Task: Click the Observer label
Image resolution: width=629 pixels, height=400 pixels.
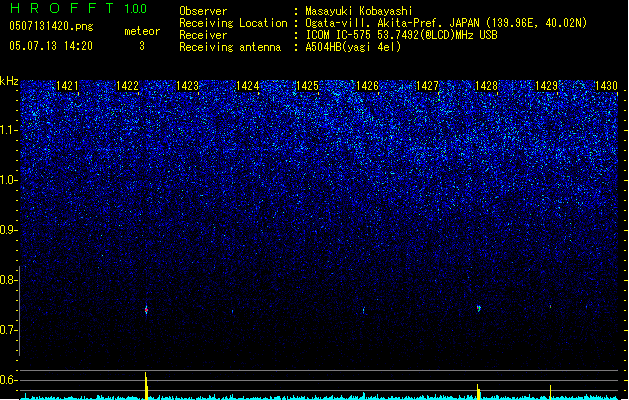Action: pyautogui.click(x=203, y=11)
